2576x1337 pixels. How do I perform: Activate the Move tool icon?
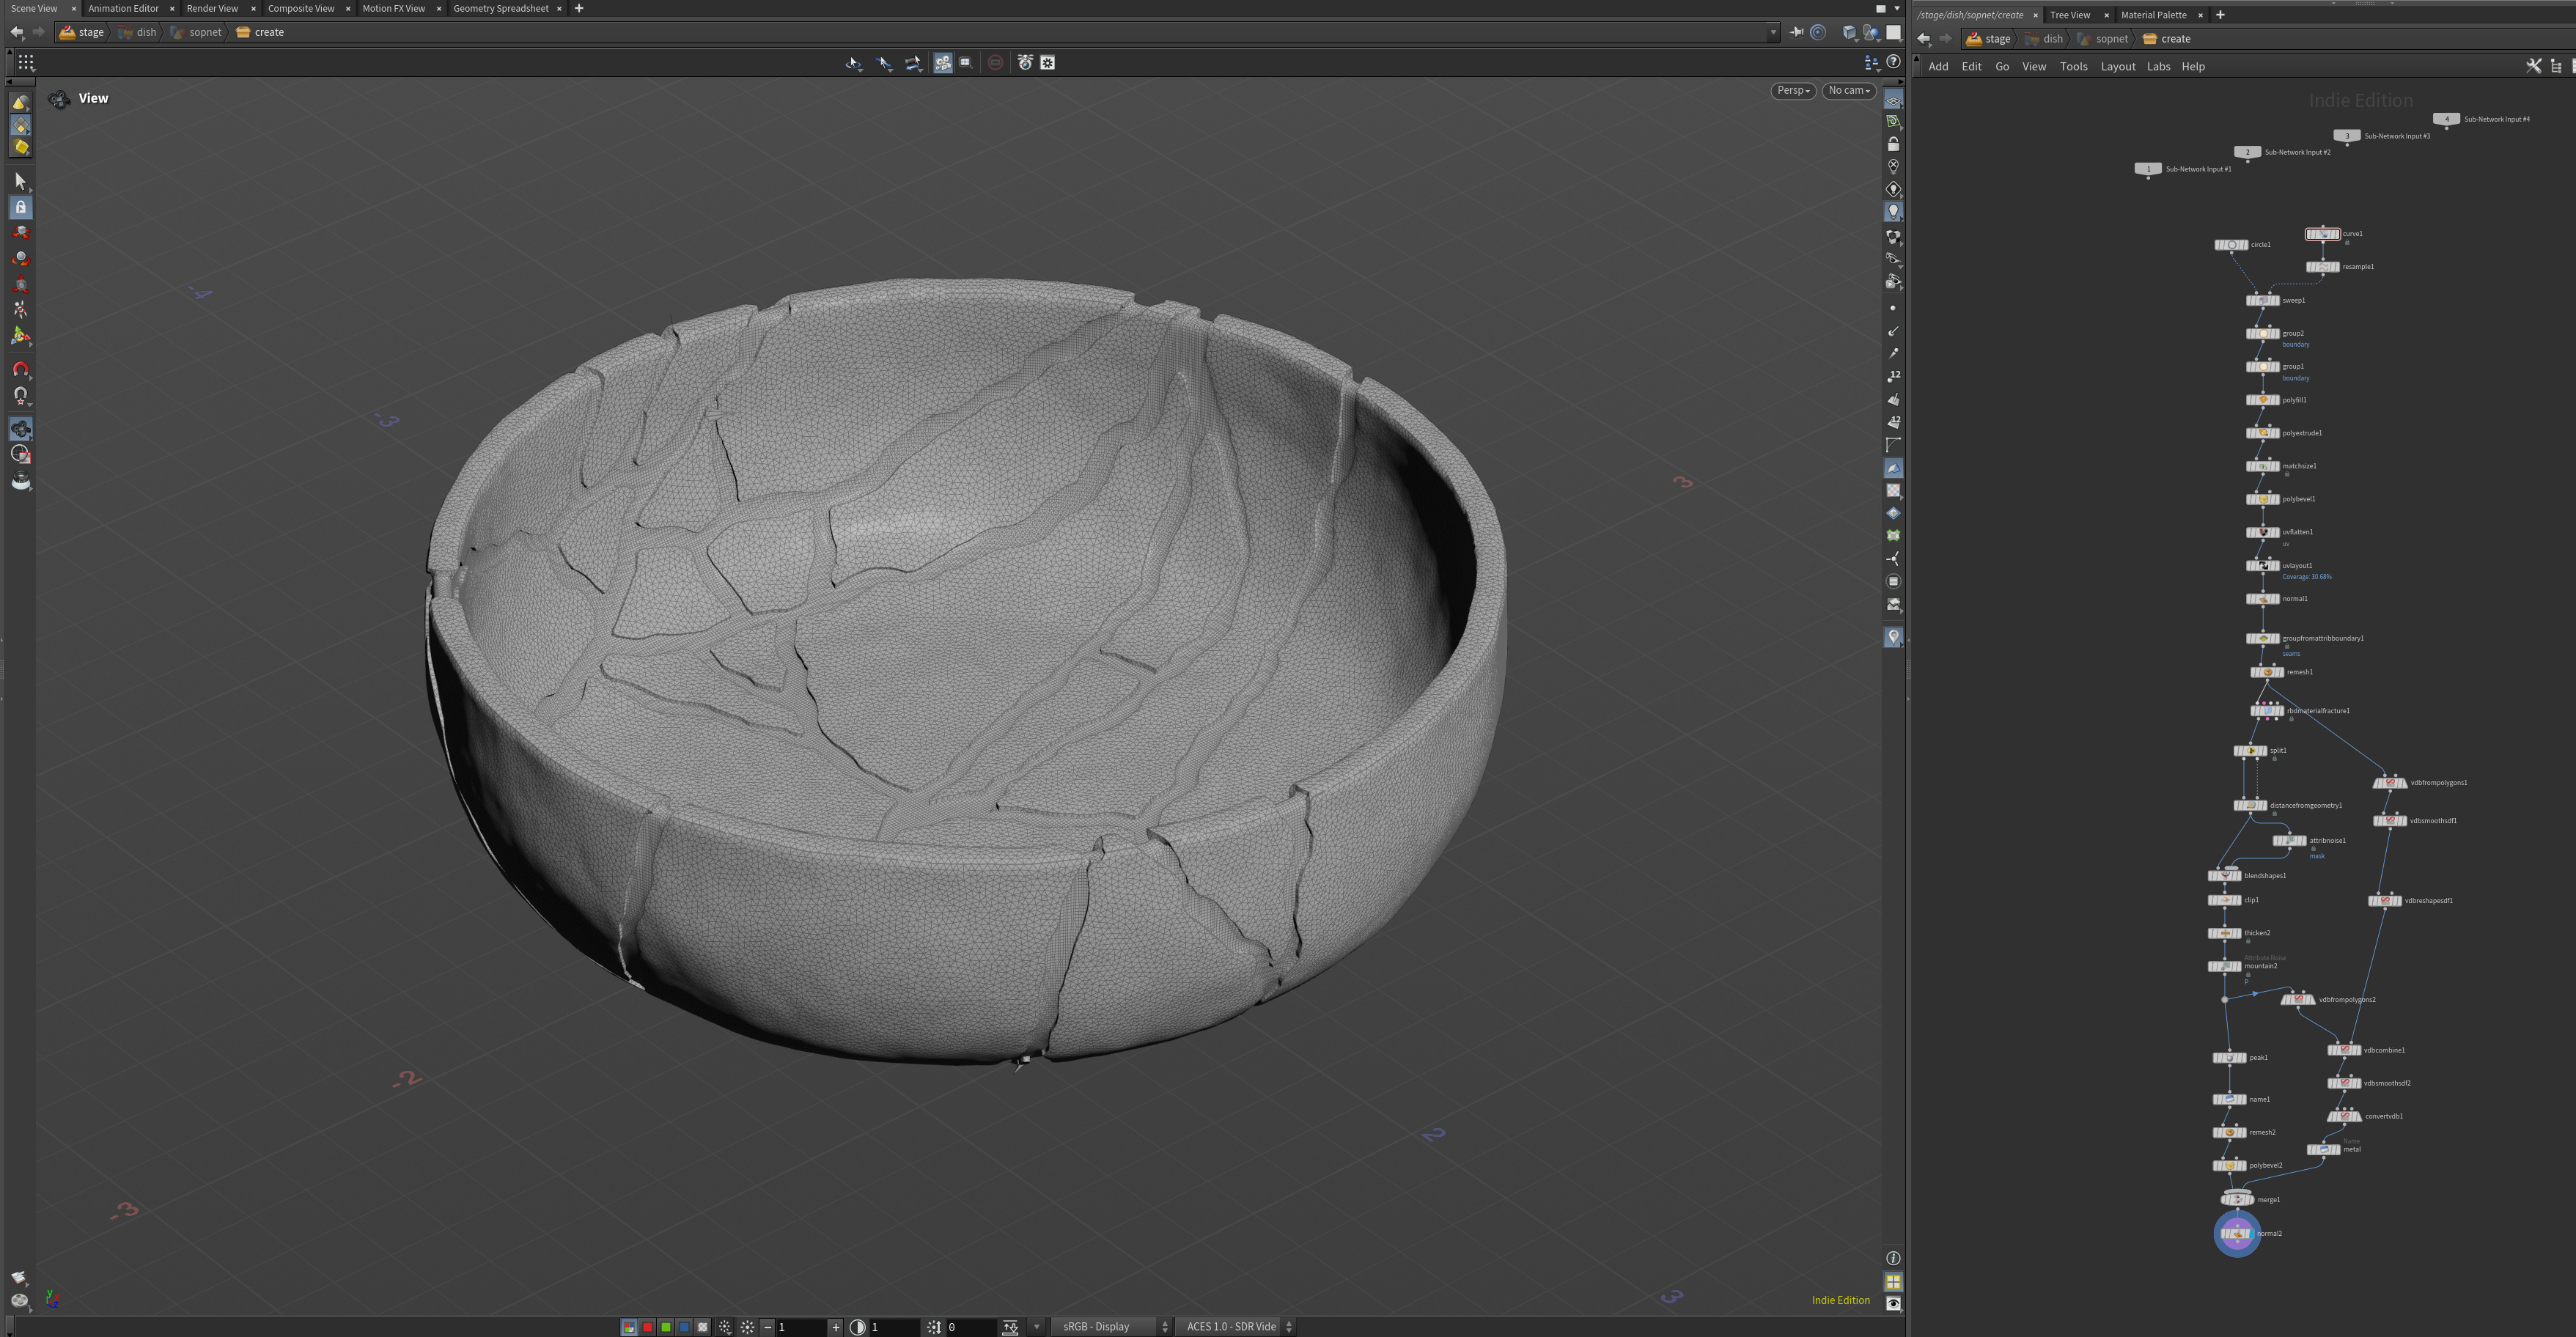click(20, 232)
